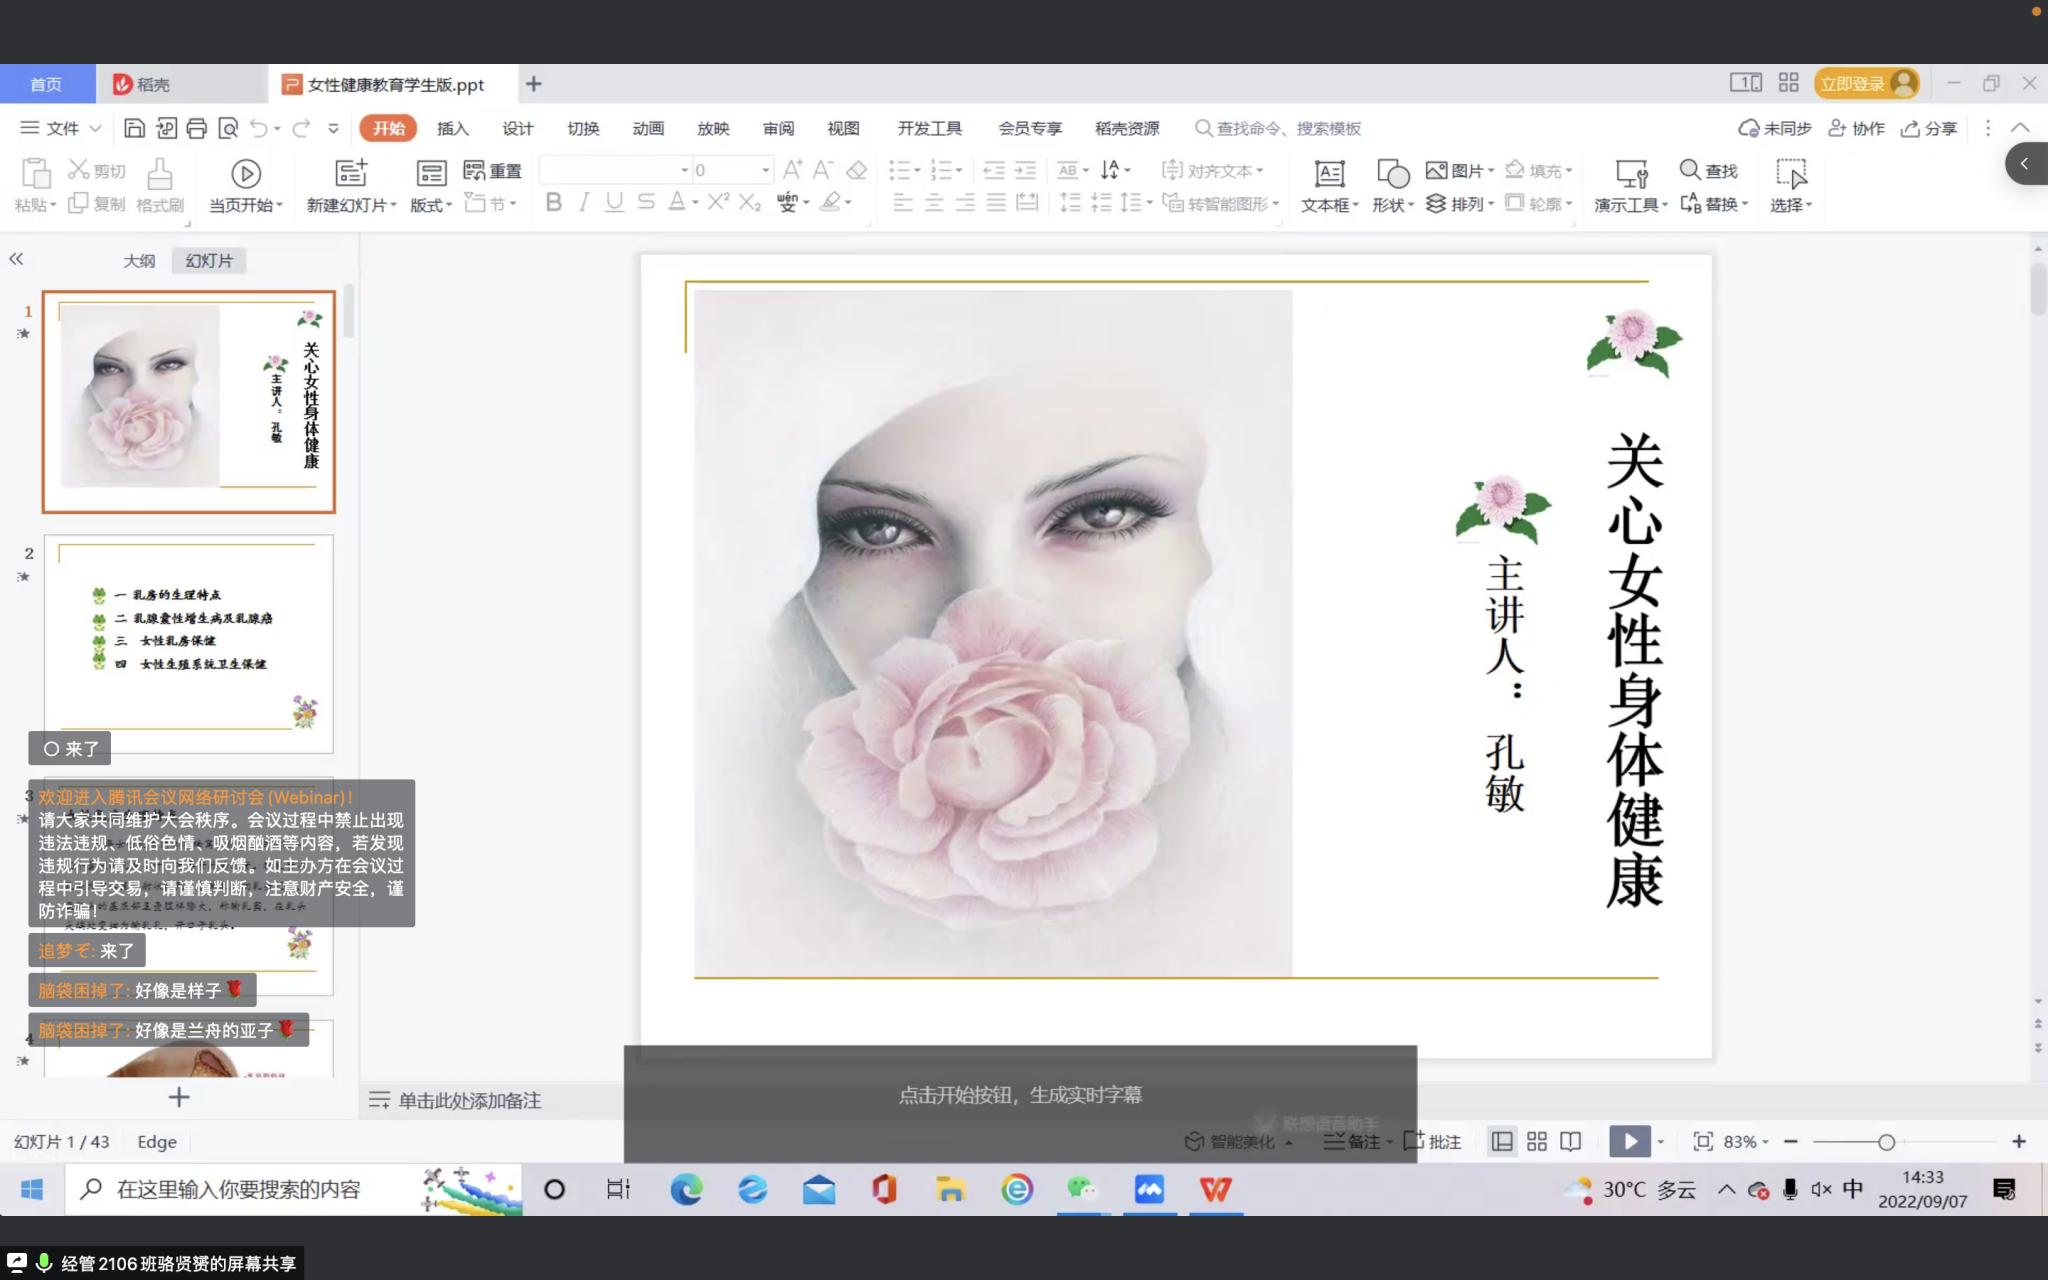This screenshot has width=2048, height=1280.
Task: Click the print icon in quick toolbar
Action: (x=197, y=128)
